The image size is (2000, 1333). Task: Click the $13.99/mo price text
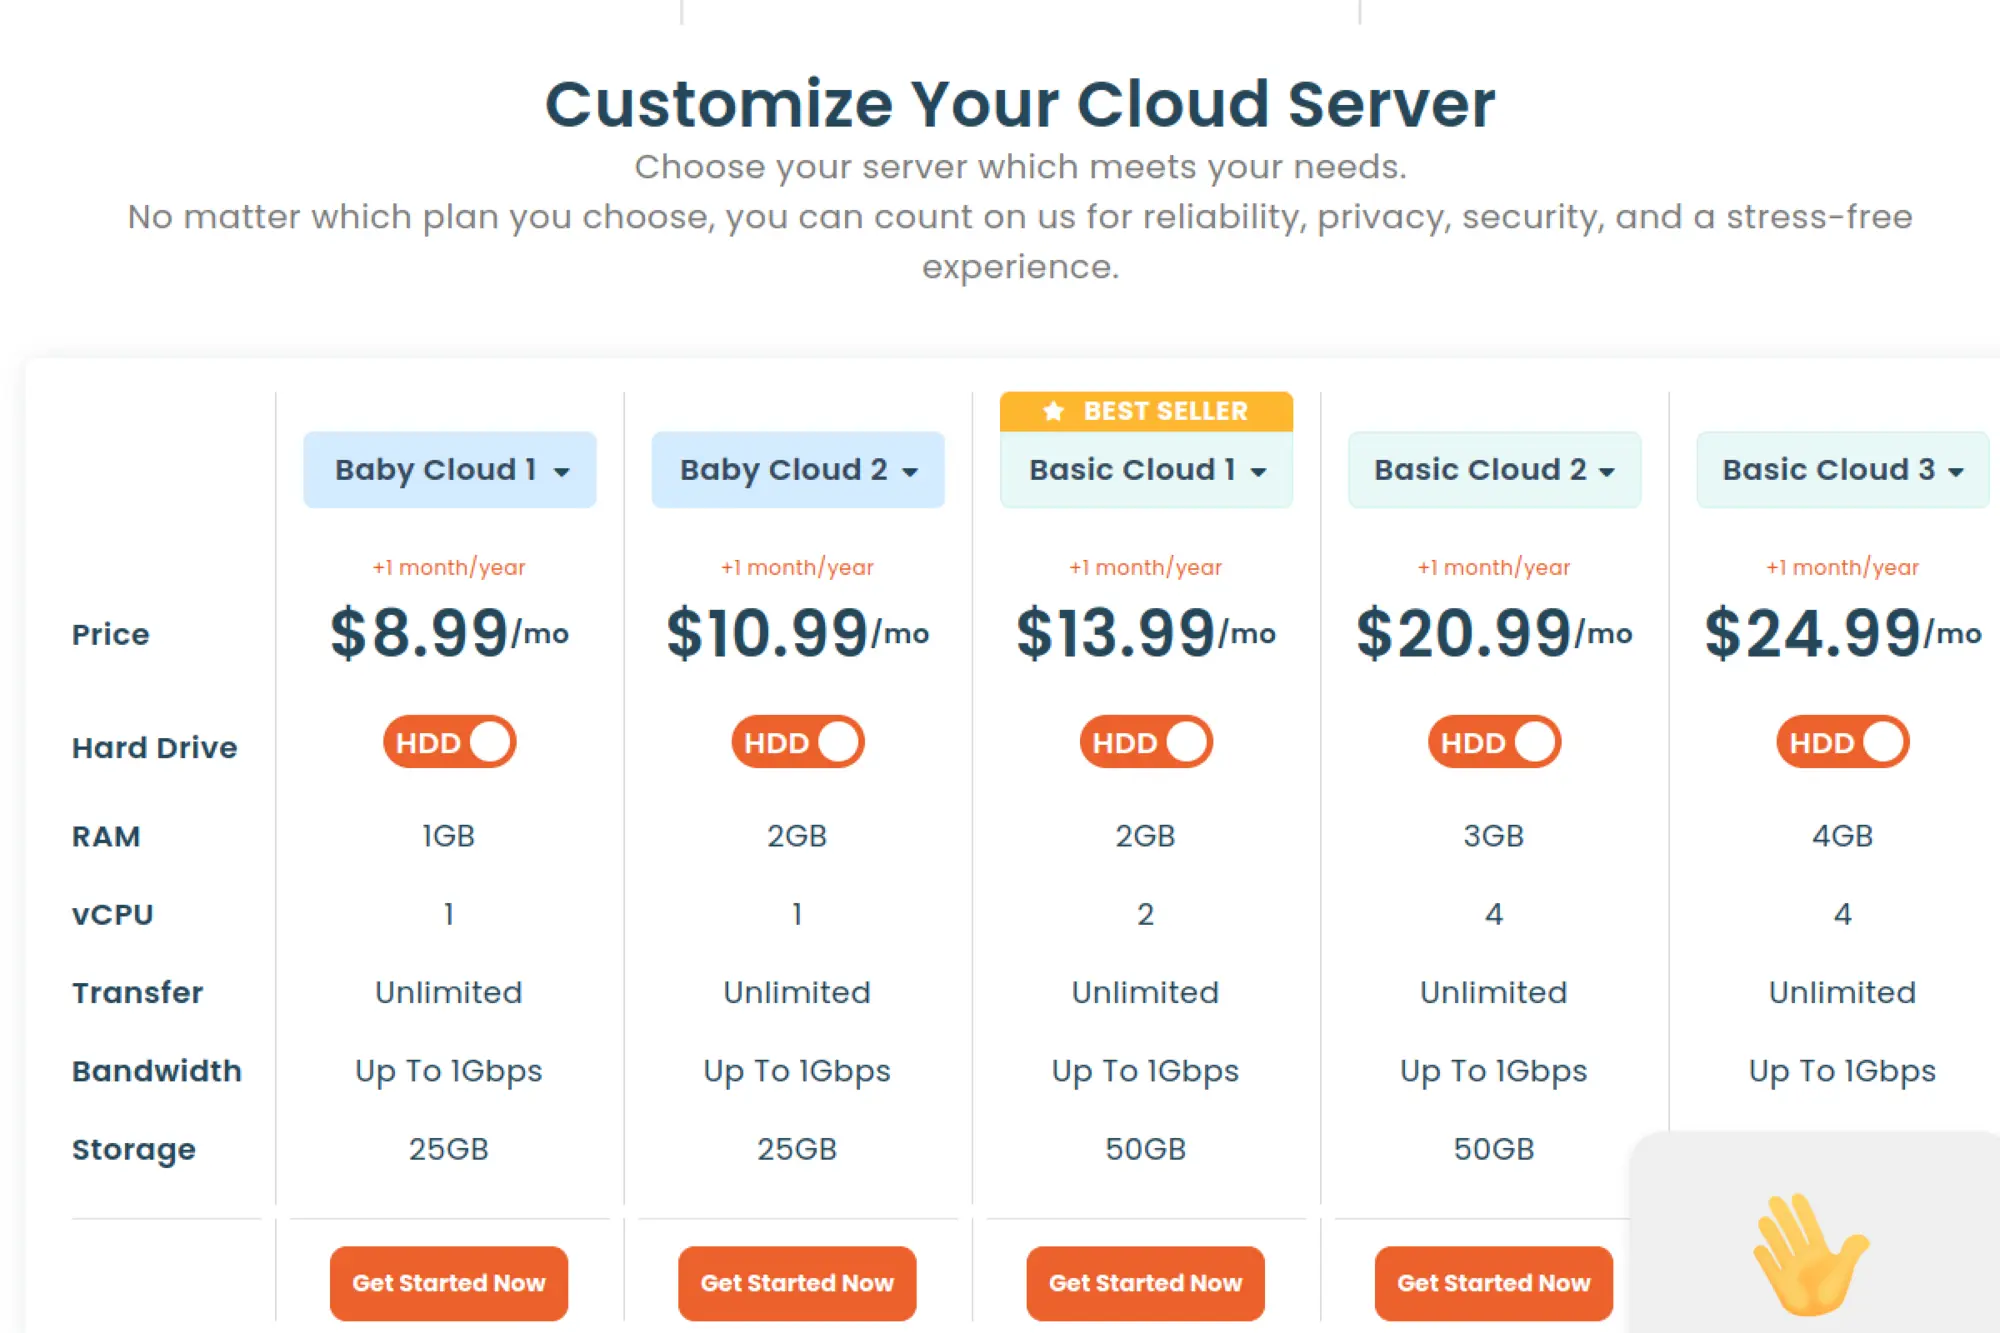pyautogui.click(x=1145, y=633)
